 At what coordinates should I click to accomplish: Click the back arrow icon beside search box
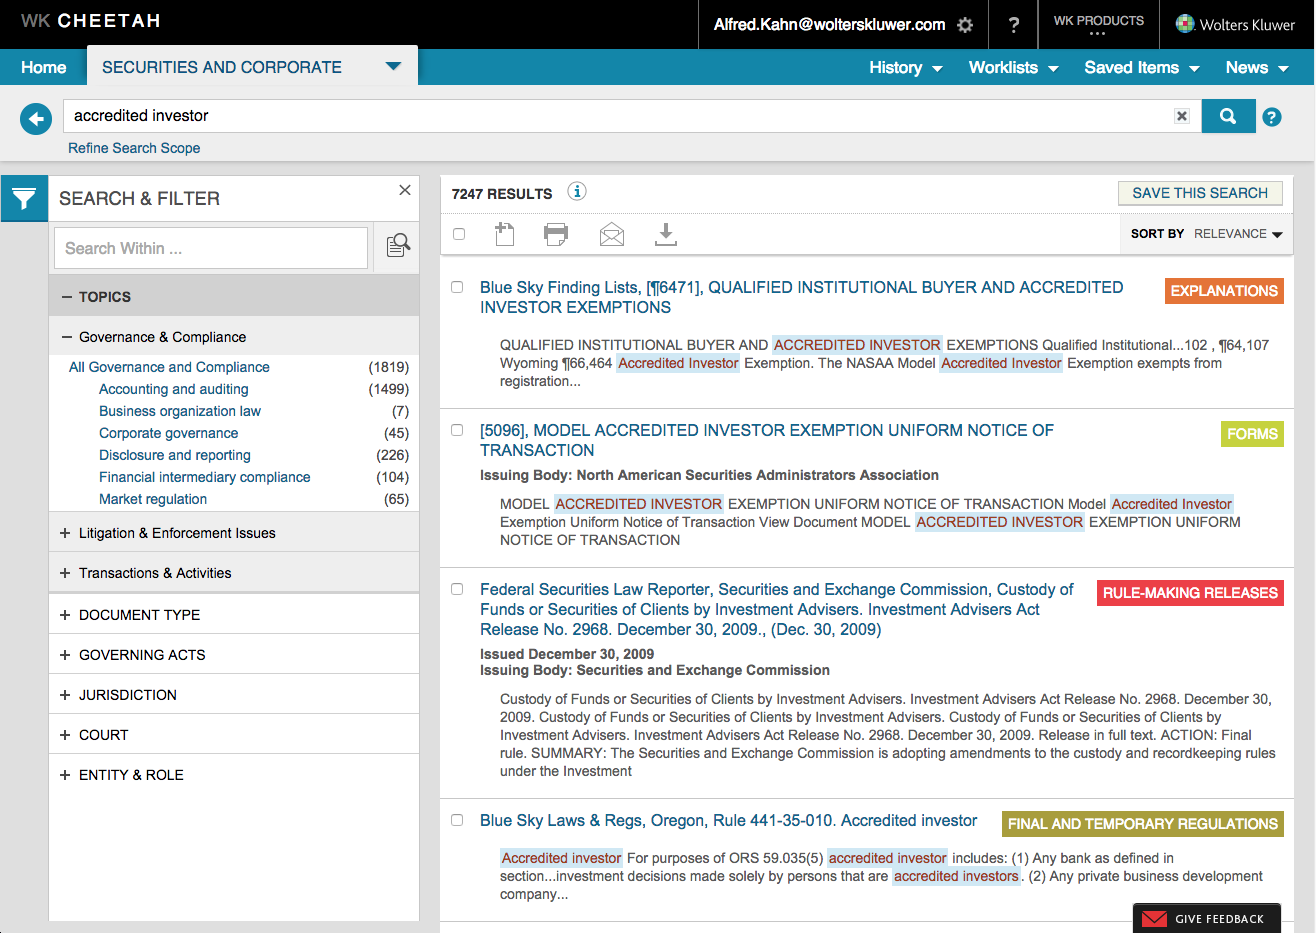pos(36,120)
